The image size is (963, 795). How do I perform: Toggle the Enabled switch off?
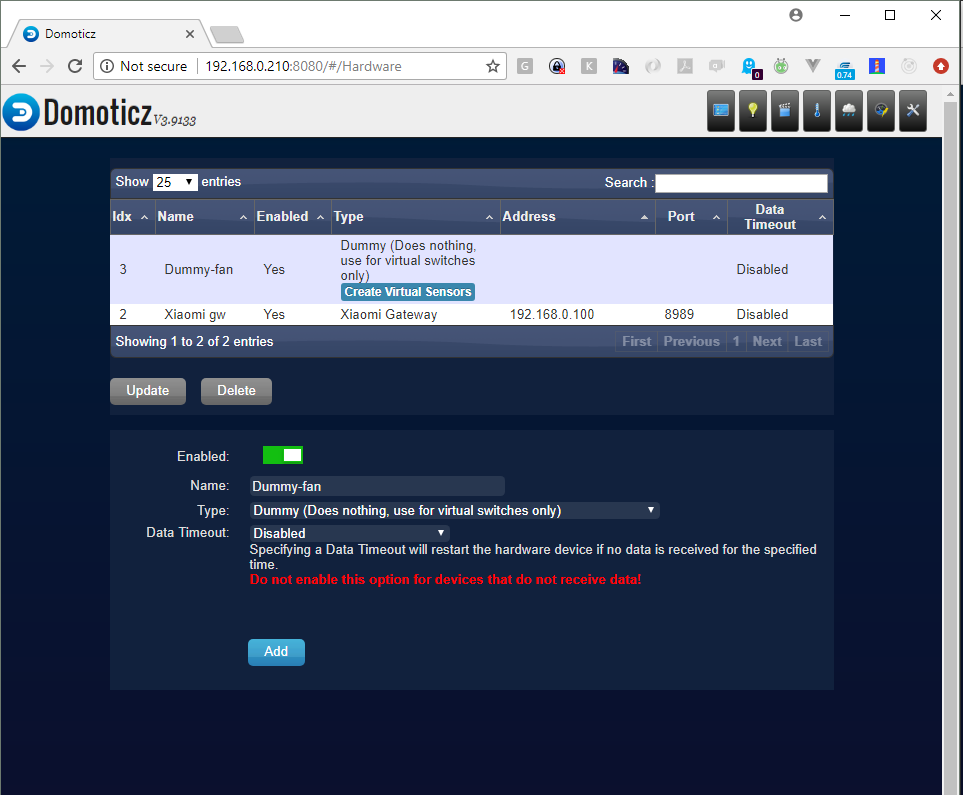click(x=283, y=455)
